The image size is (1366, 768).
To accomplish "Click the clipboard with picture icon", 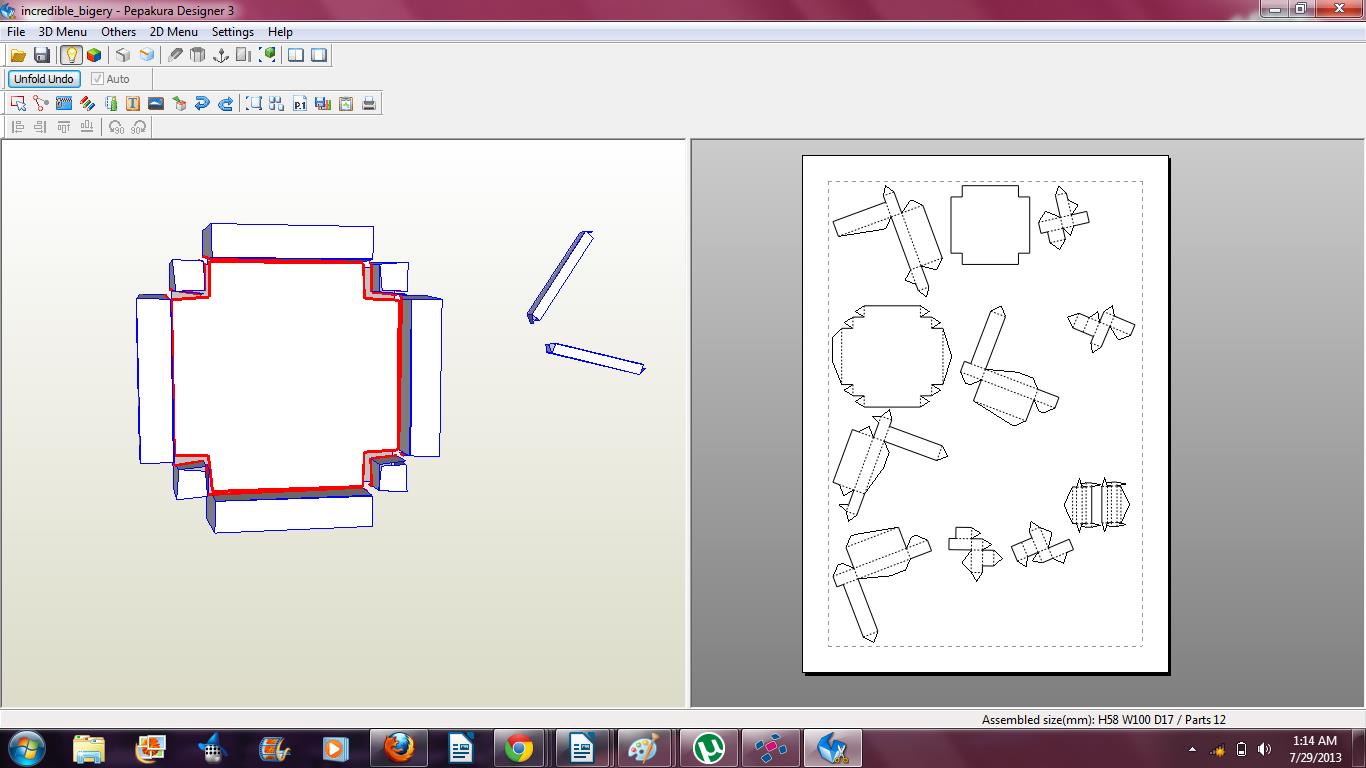I will coord(346,103).
